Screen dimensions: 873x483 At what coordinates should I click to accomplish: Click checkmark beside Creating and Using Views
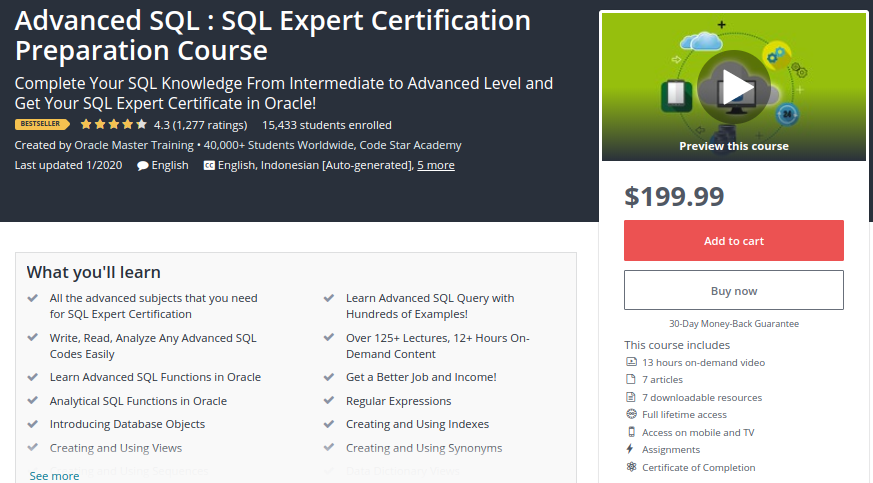(32, 447)
